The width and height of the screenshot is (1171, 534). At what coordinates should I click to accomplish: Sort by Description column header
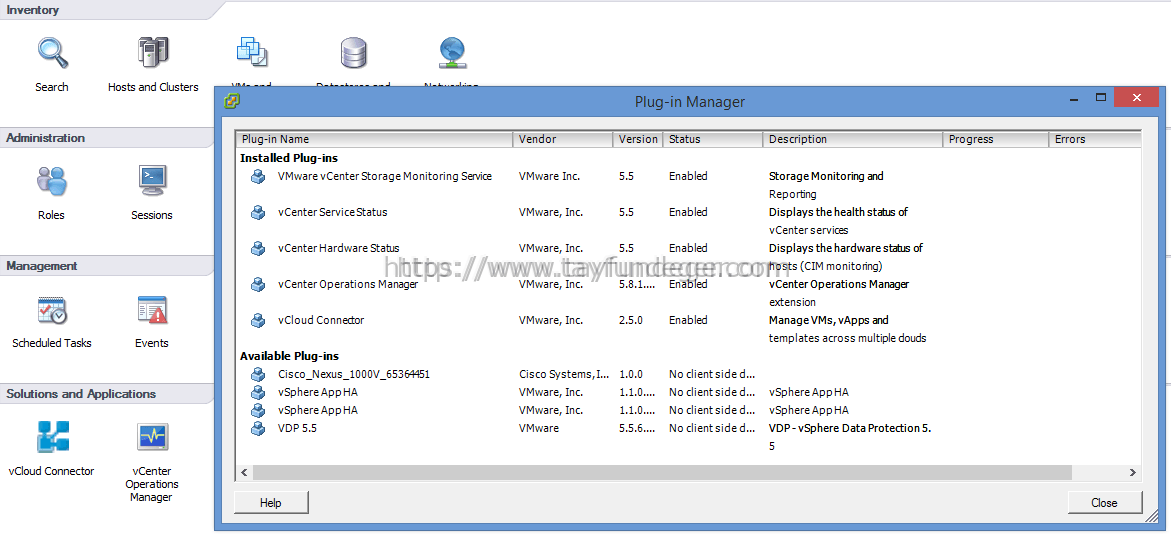pos(853,140)
